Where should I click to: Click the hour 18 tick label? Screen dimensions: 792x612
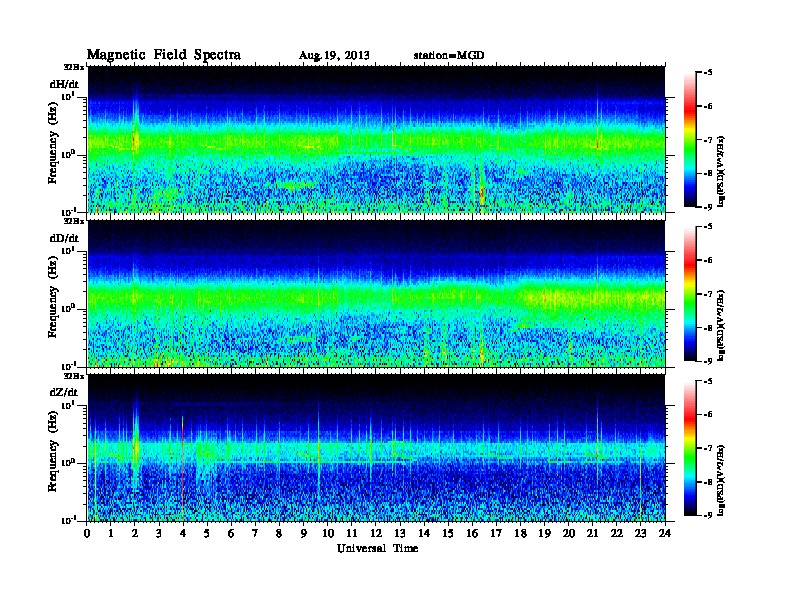(520, 533)
